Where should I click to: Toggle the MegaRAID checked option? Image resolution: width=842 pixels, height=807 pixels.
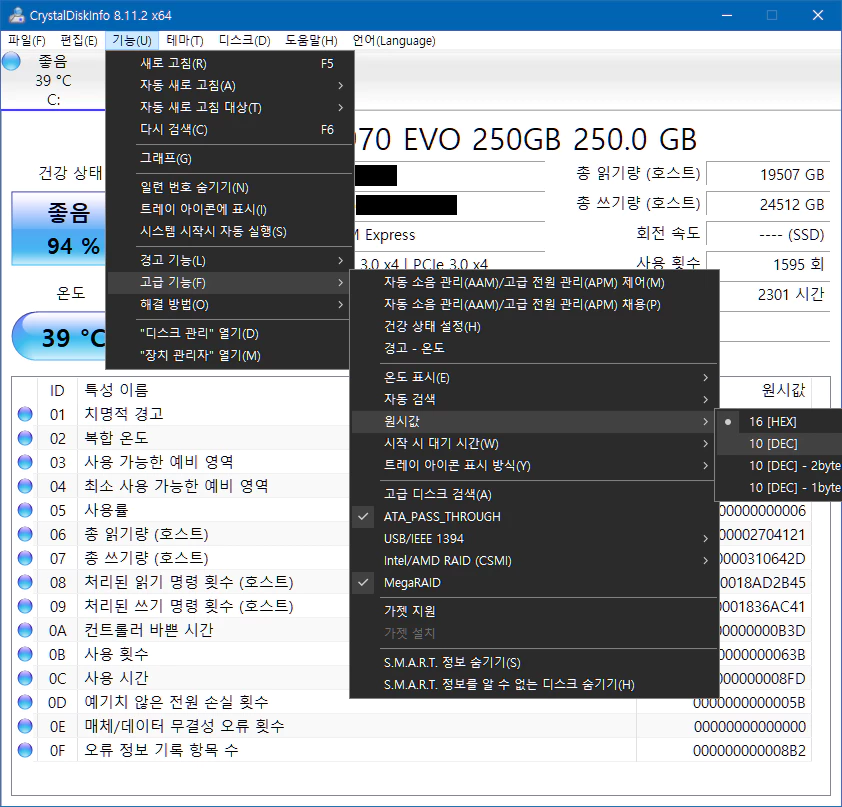point(534,583)
